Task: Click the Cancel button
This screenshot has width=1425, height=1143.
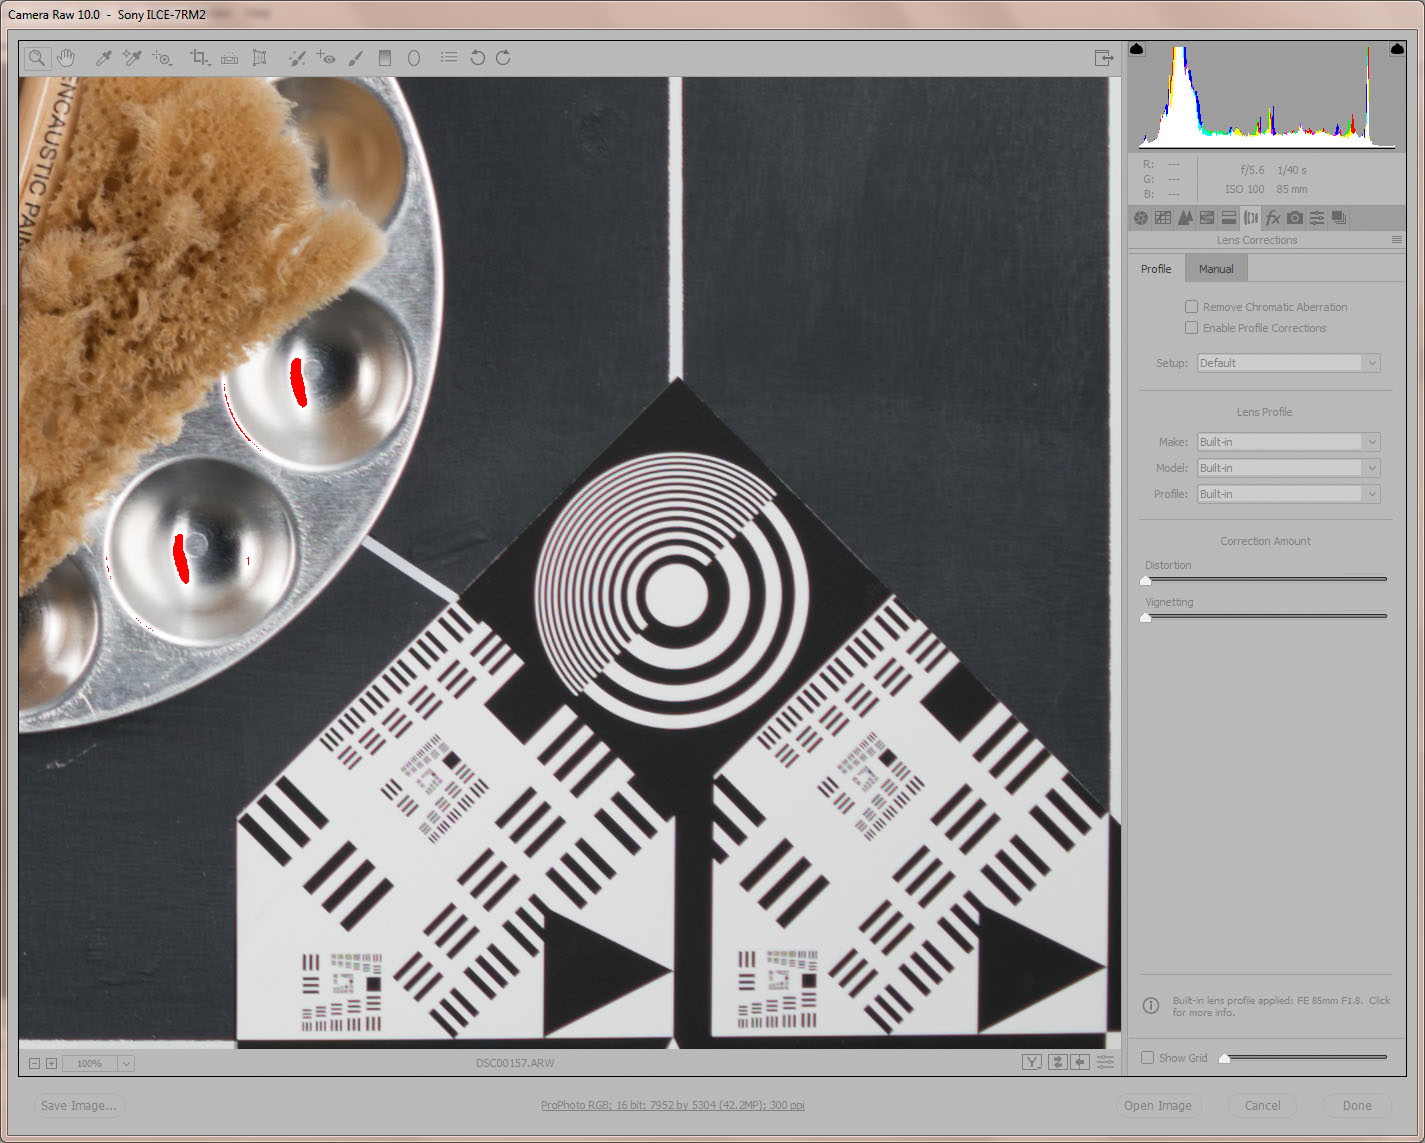Action: point(1263,1106)
